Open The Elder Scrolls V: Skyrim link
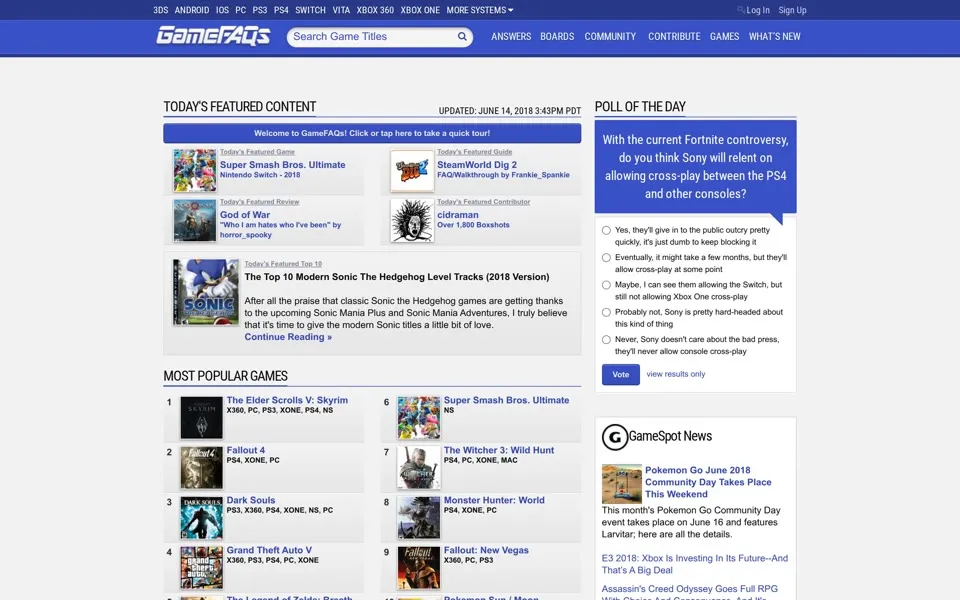This screenshot has width=960, height=600. [287, 400]
